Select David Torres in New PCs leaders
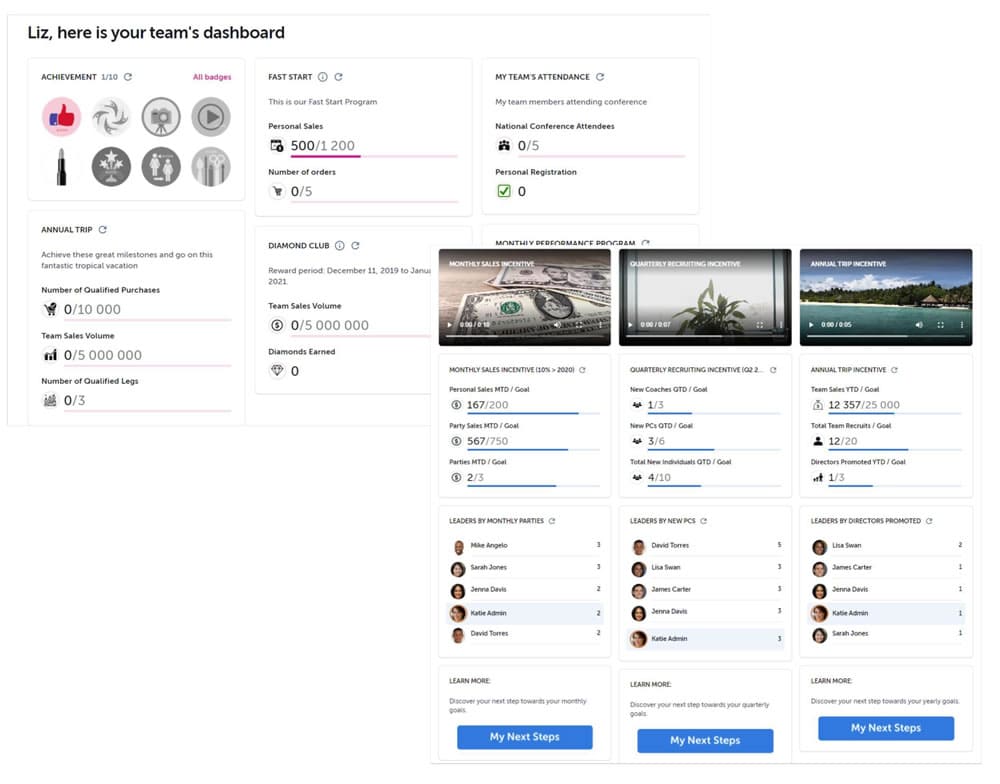The image size is (1000, 784). [x=707, y=546]
